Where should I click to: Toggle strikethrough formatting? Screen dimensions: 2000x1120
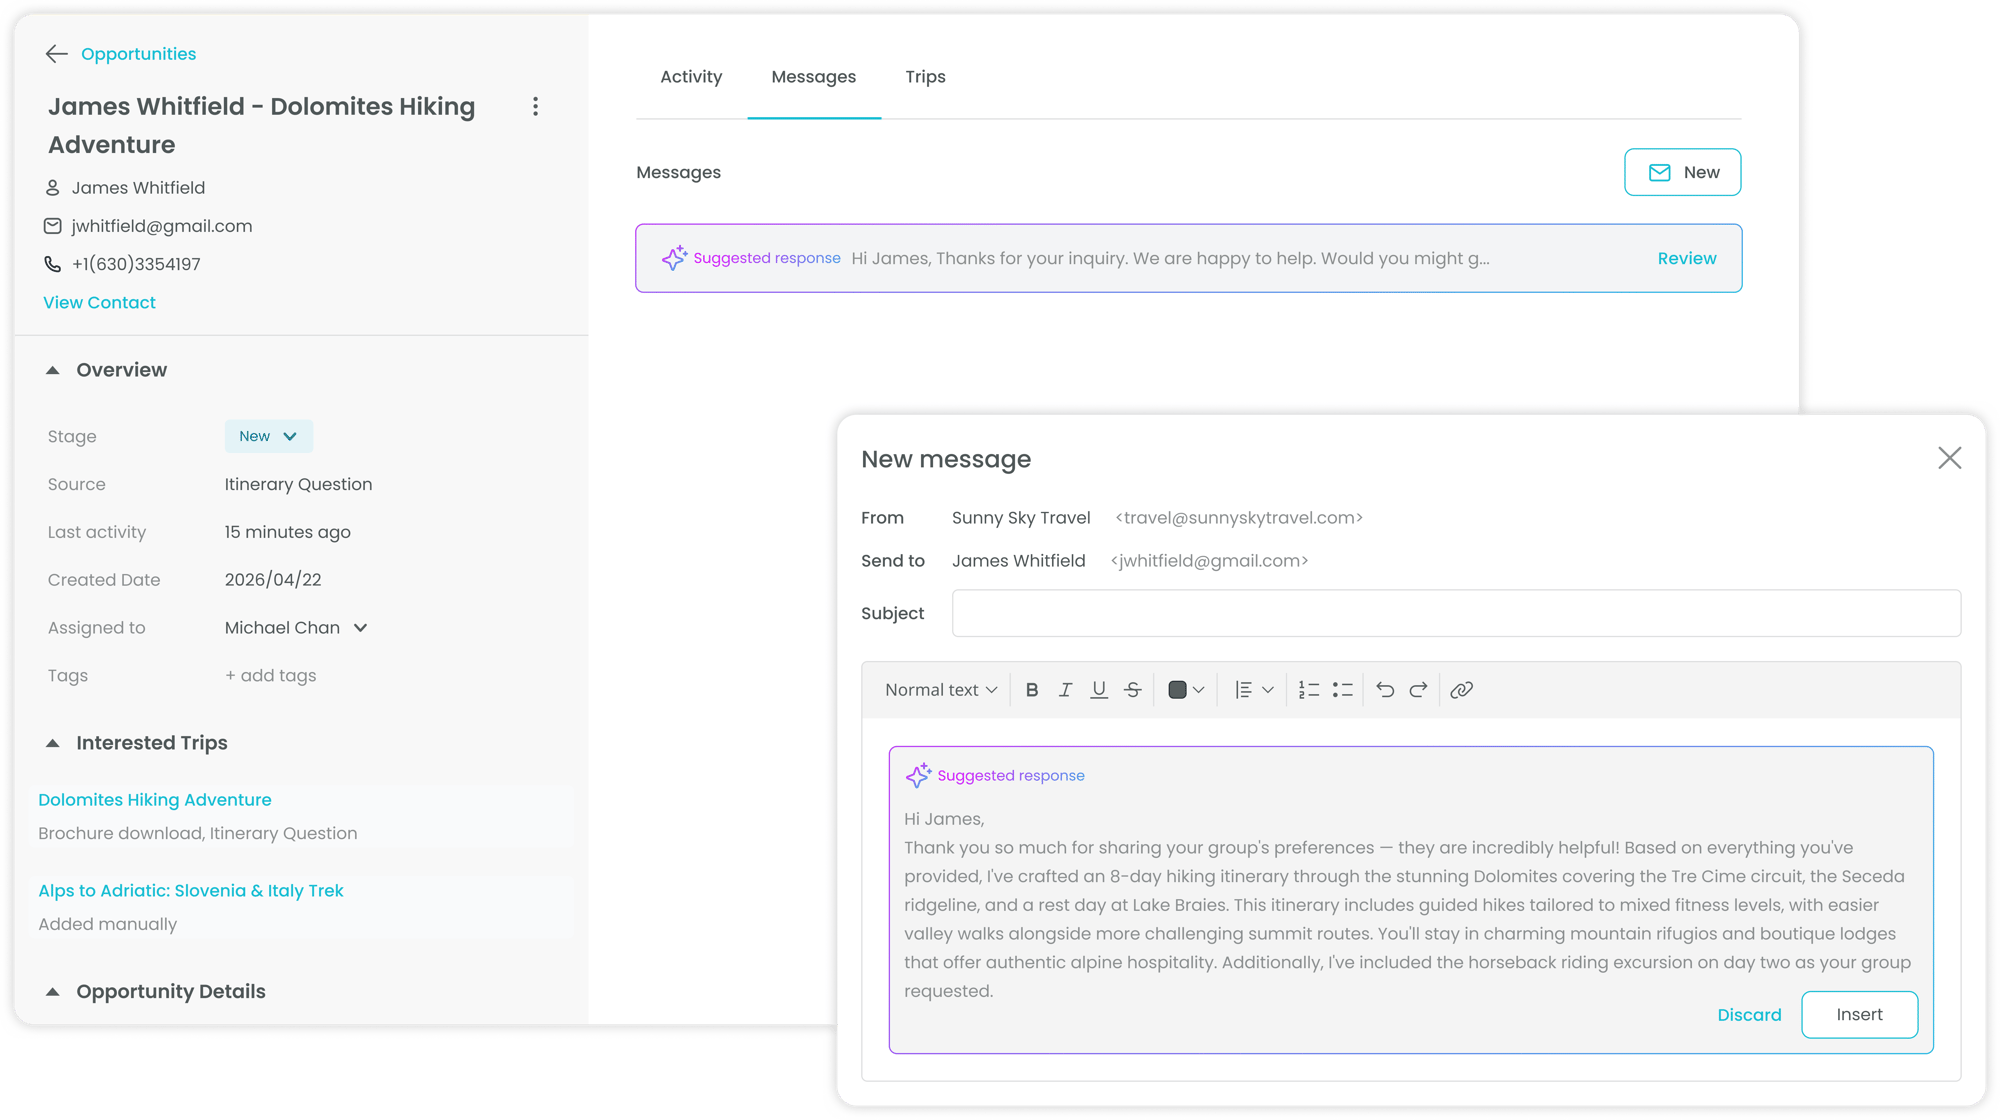tap(1133, 690)
